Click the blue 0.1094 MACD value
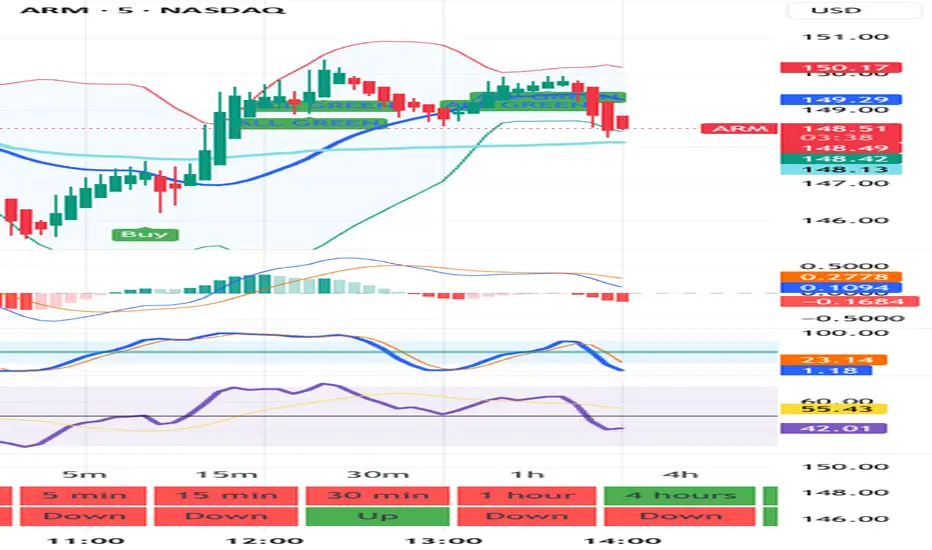The width and height of the screenshot is (932, 550). (x=841, y=288)
